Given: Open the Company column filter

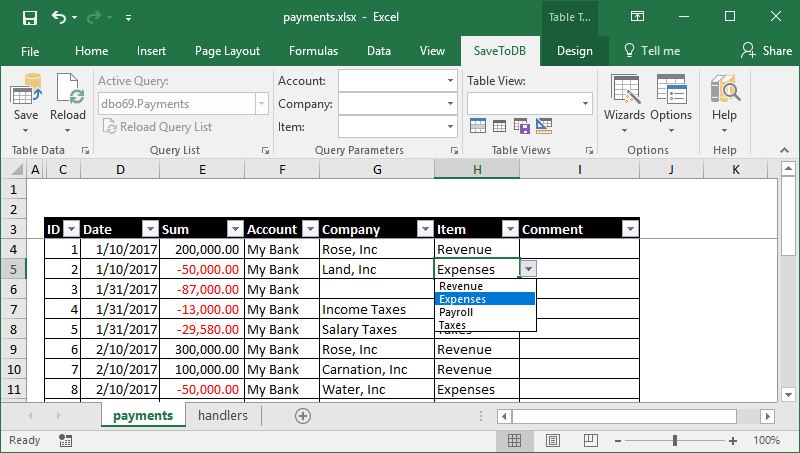Looking at the screenshot, I should [x=425, y=229].
